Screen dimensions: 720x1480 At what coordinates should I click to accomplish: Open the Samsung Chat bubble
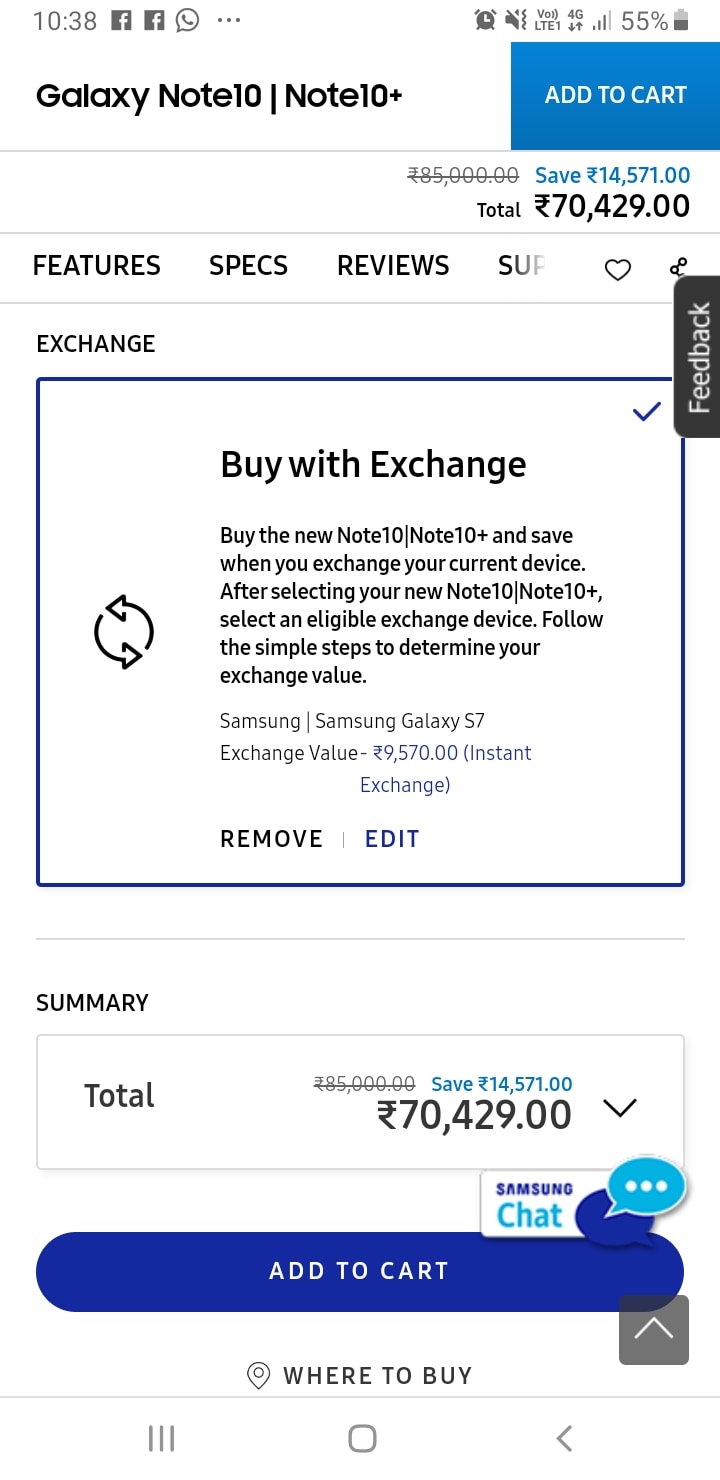click(584, 1204)
